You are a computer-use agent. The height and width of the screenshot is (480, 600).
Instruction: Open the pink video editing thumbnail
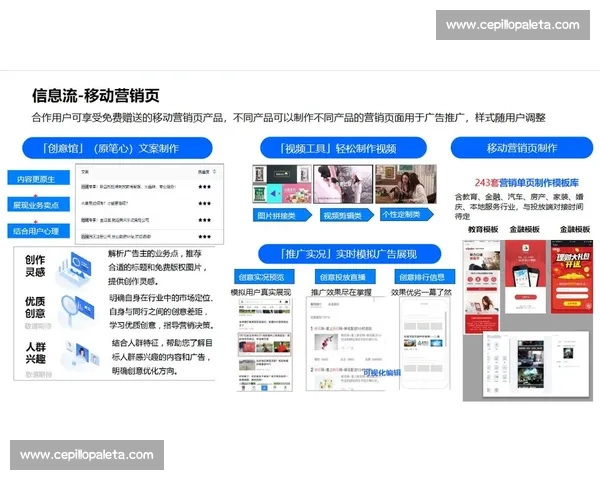pos(343,184)
